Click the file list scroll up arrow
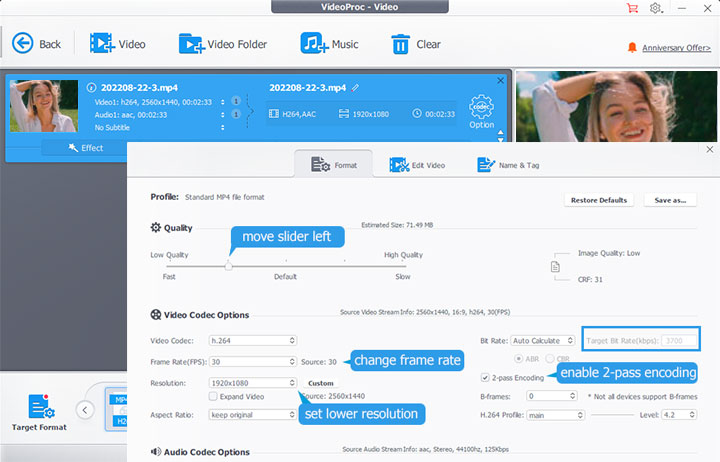 (x=501, y=133)
